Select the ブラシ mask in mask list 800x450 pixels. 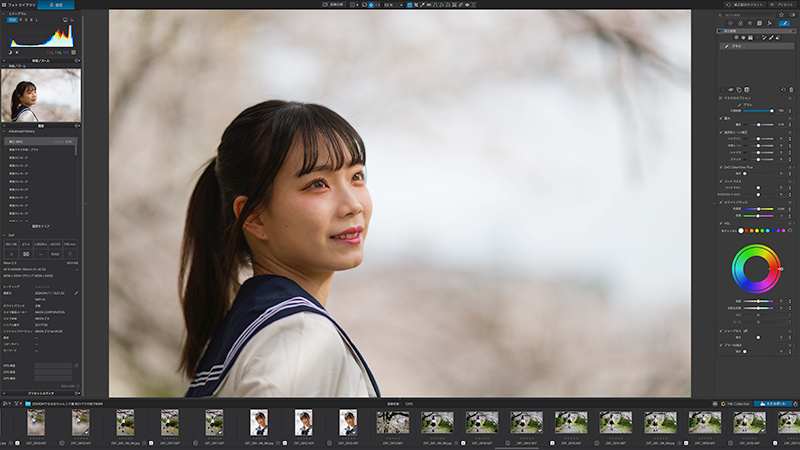pyautogui.click(x=757, y=46)
